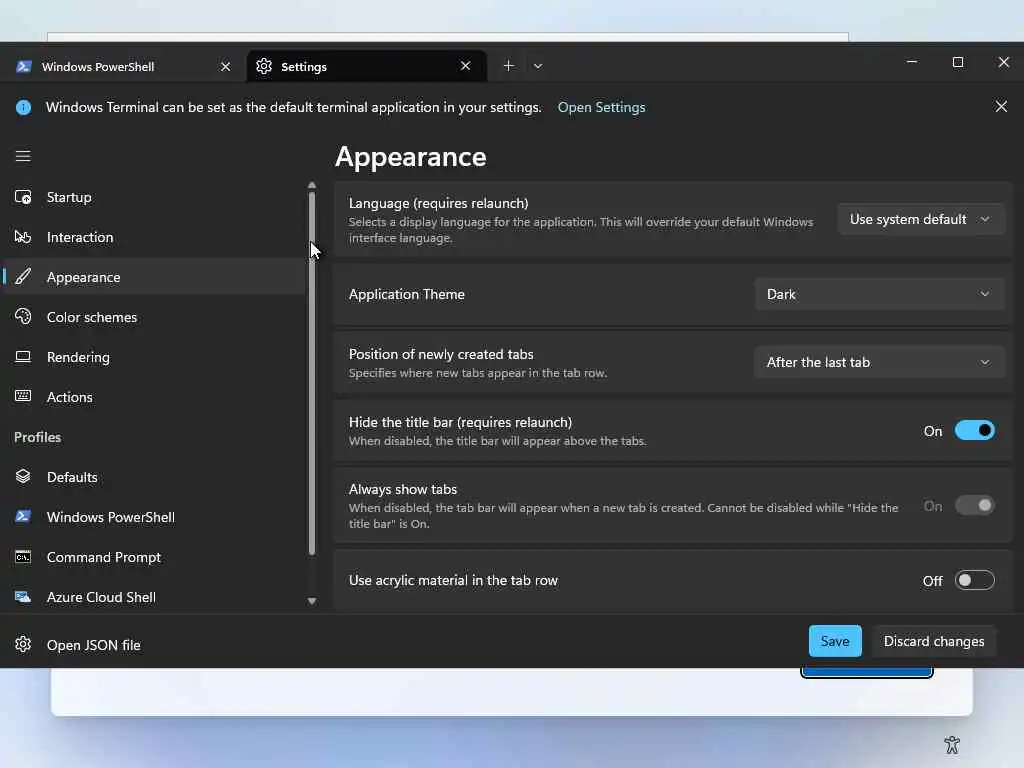Click the sidebar vertical scrollbar thumb

click(312, 374)
